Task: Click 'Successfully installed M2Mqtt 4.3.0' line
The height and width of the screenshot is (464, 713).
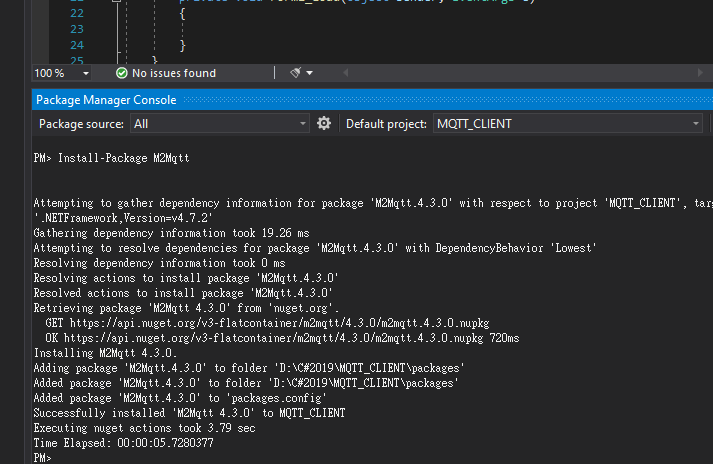Action: coord(189,413)
